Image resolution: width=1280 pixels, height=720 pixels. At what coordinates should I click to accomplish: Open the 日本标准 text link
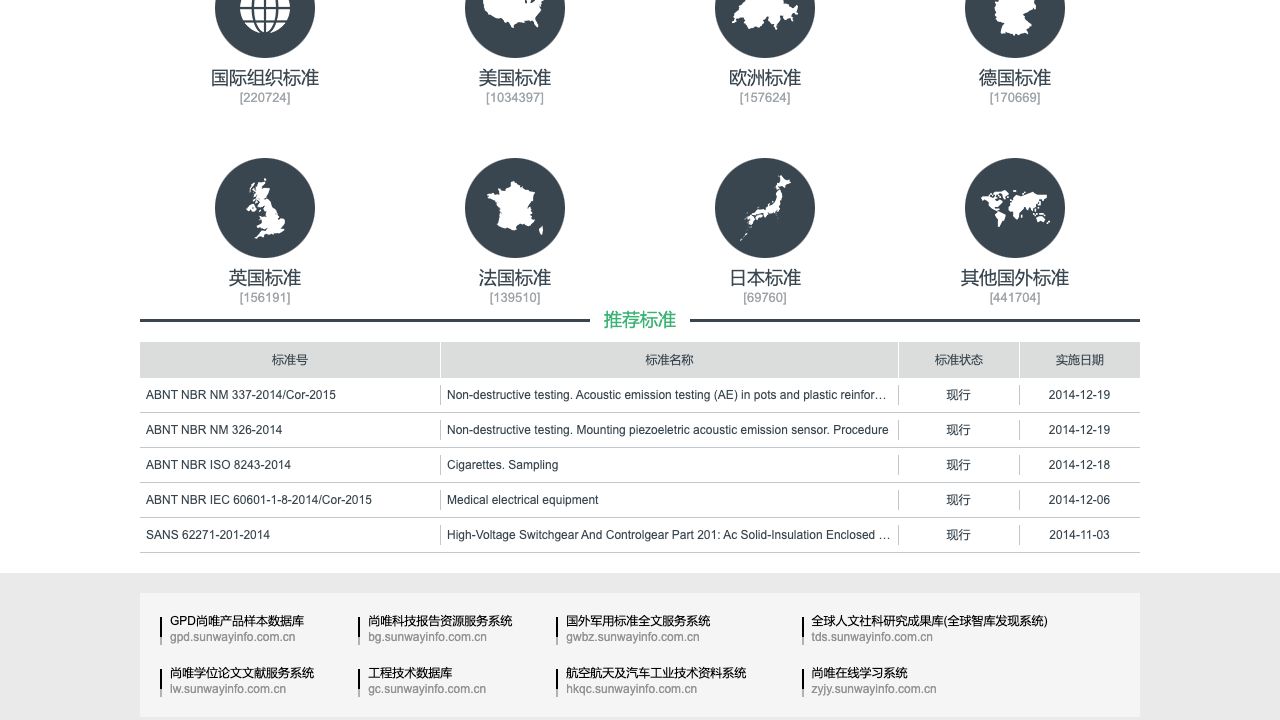765,278
